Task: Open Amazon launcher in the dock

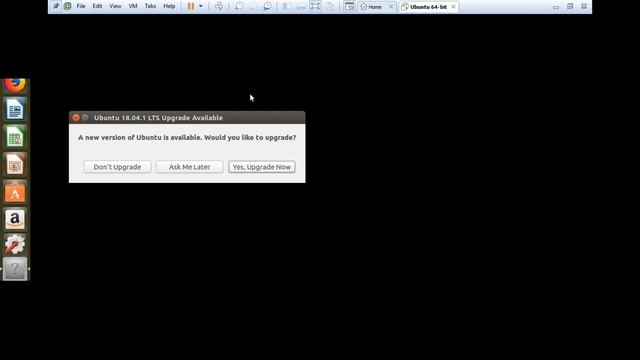Action: [x=15, y=219]
